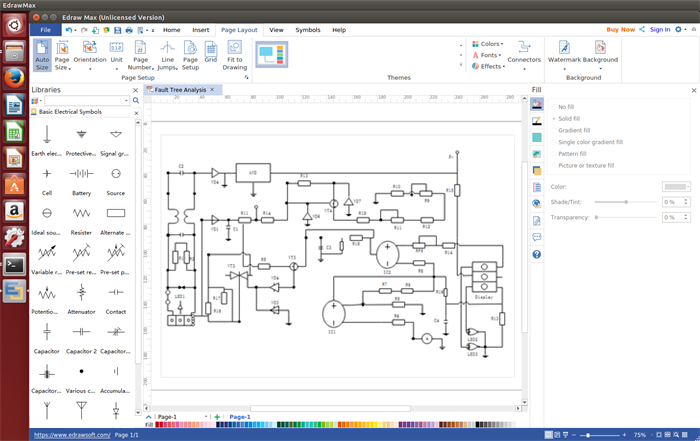This screenshot has width=700, height=441.
Task: Open Firefox from the Ubuntu dock
Action: (14, 77)
